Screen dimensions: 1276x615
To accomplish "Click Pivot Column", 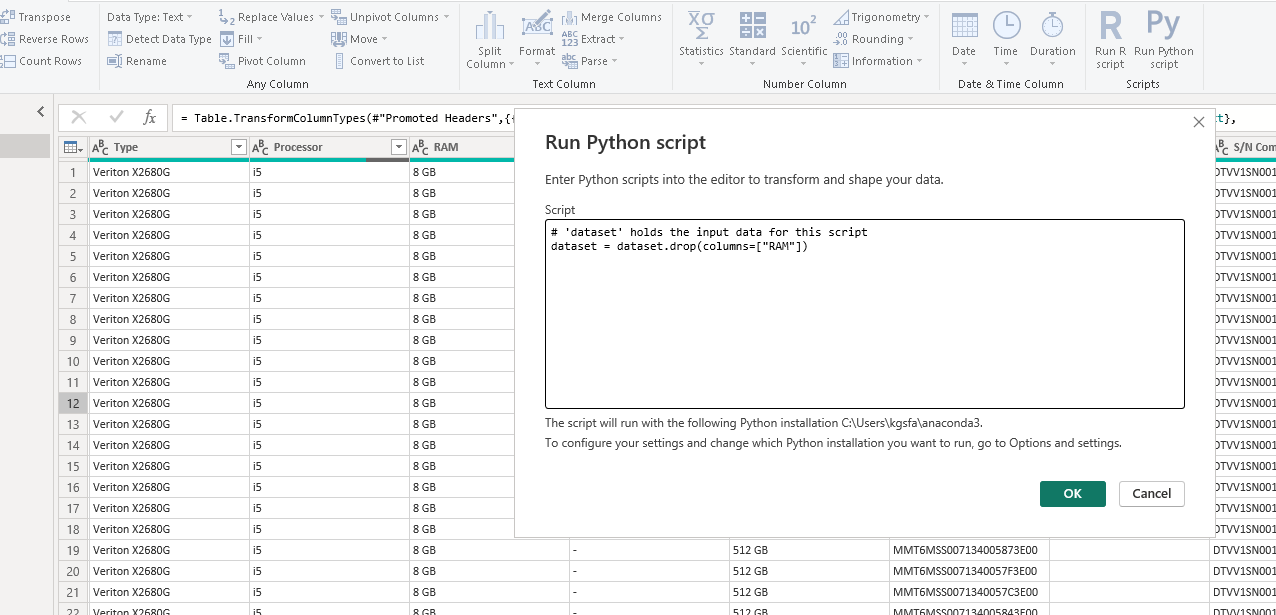I will (262, 61).
